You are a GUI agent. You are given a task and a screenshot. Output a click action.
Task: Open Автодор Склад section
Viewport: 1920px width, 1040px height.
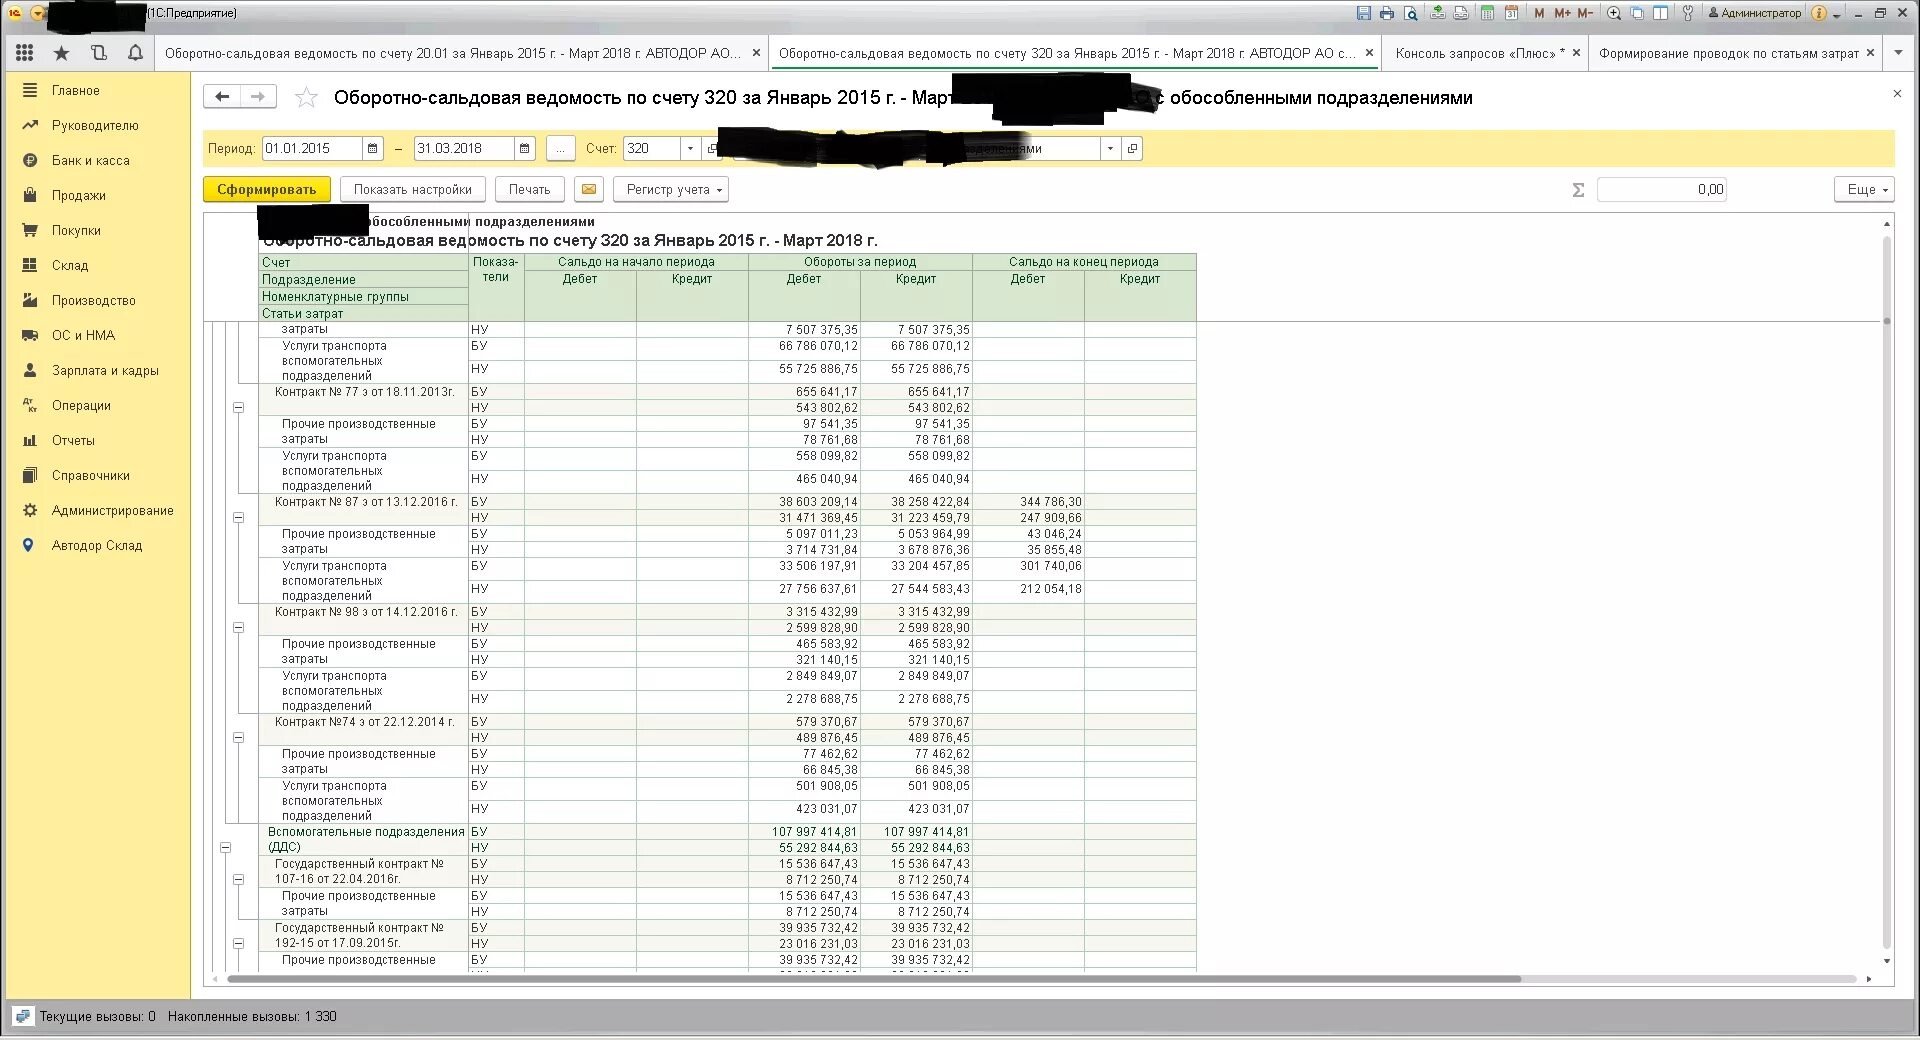[x=97, y=545]
